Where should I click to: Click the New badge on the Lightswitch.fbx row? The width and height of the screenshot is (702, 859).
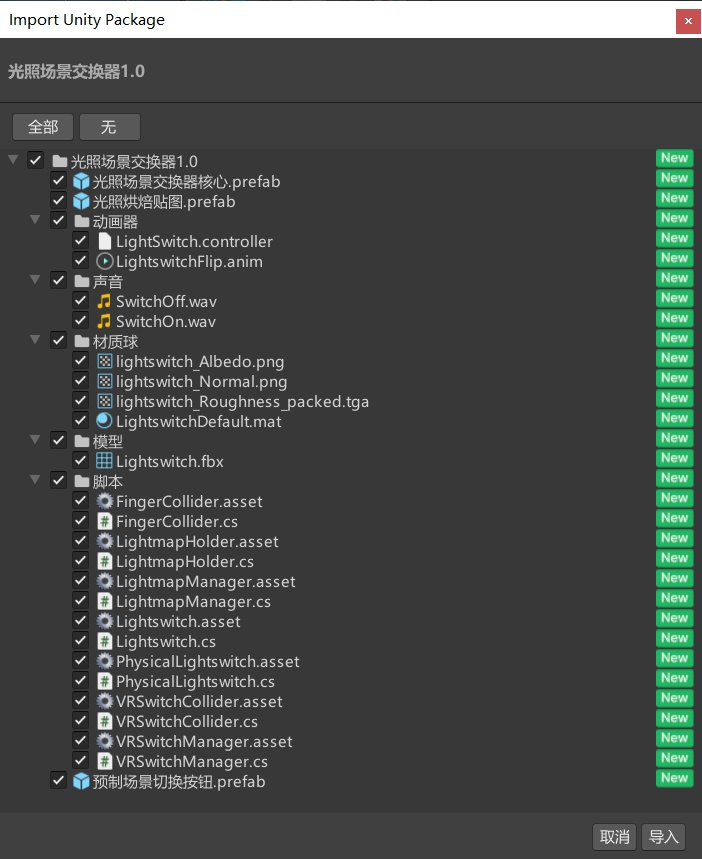[x=675, y=458]
